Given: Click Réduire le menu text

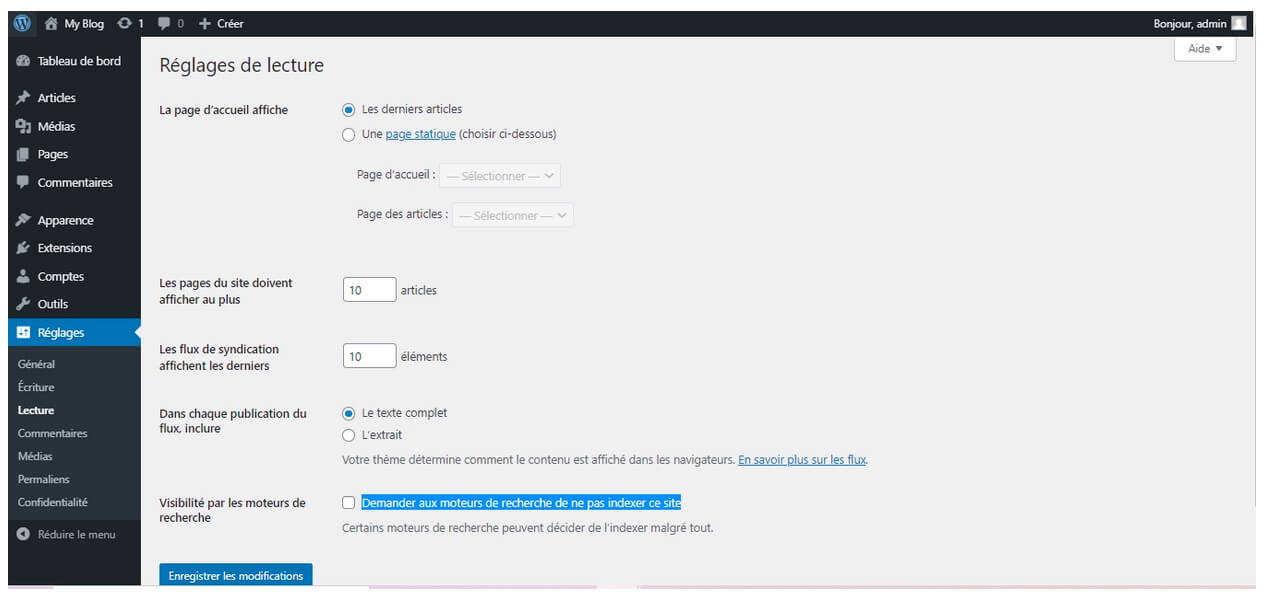Looking at the screenshot, I should point(76,535).
